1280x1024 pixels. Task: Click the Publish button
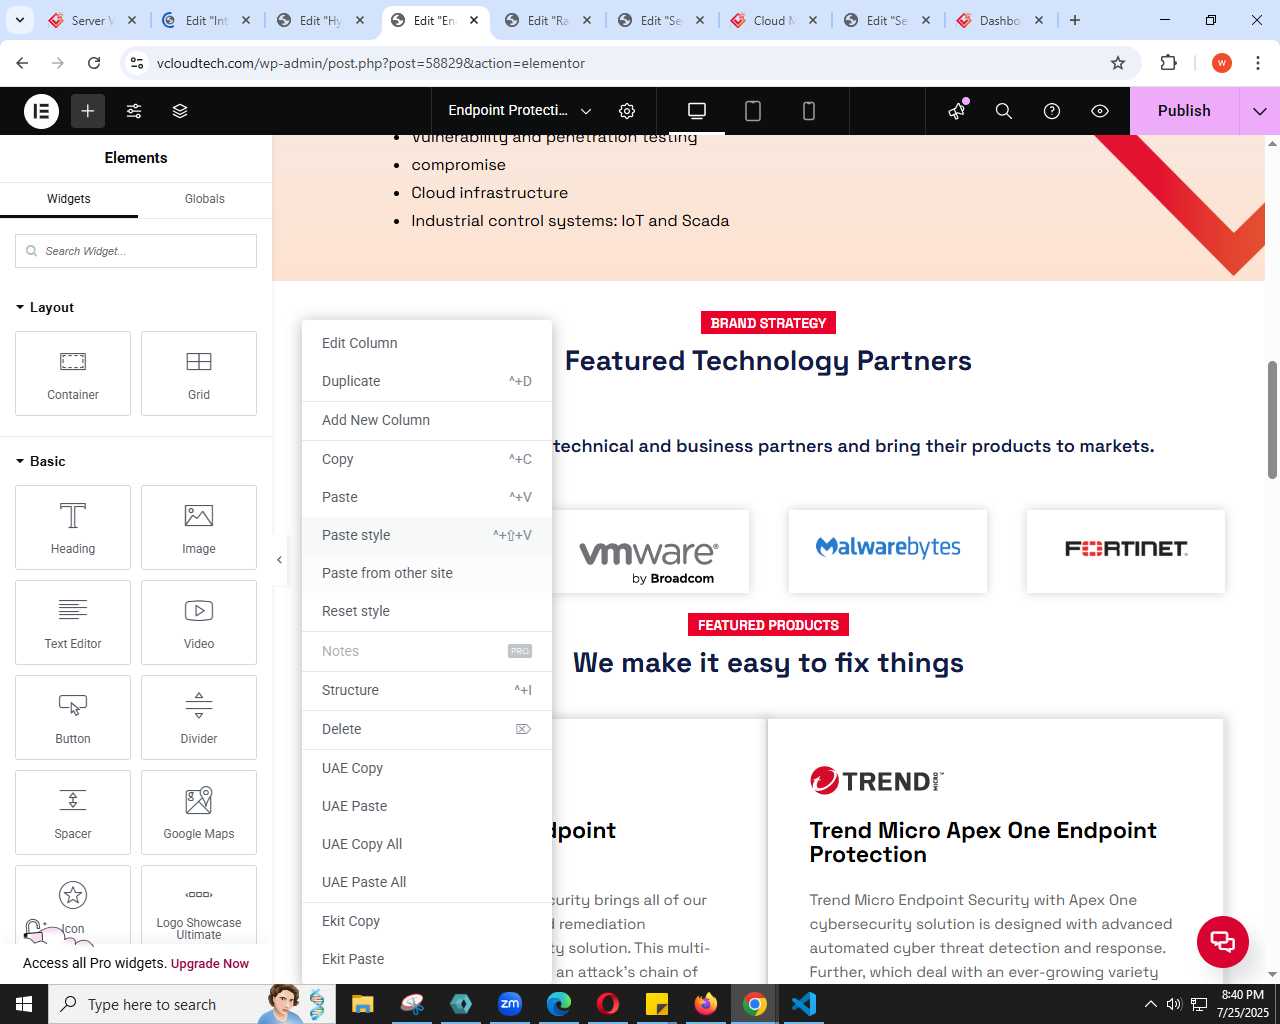(x=1184, y=111)
